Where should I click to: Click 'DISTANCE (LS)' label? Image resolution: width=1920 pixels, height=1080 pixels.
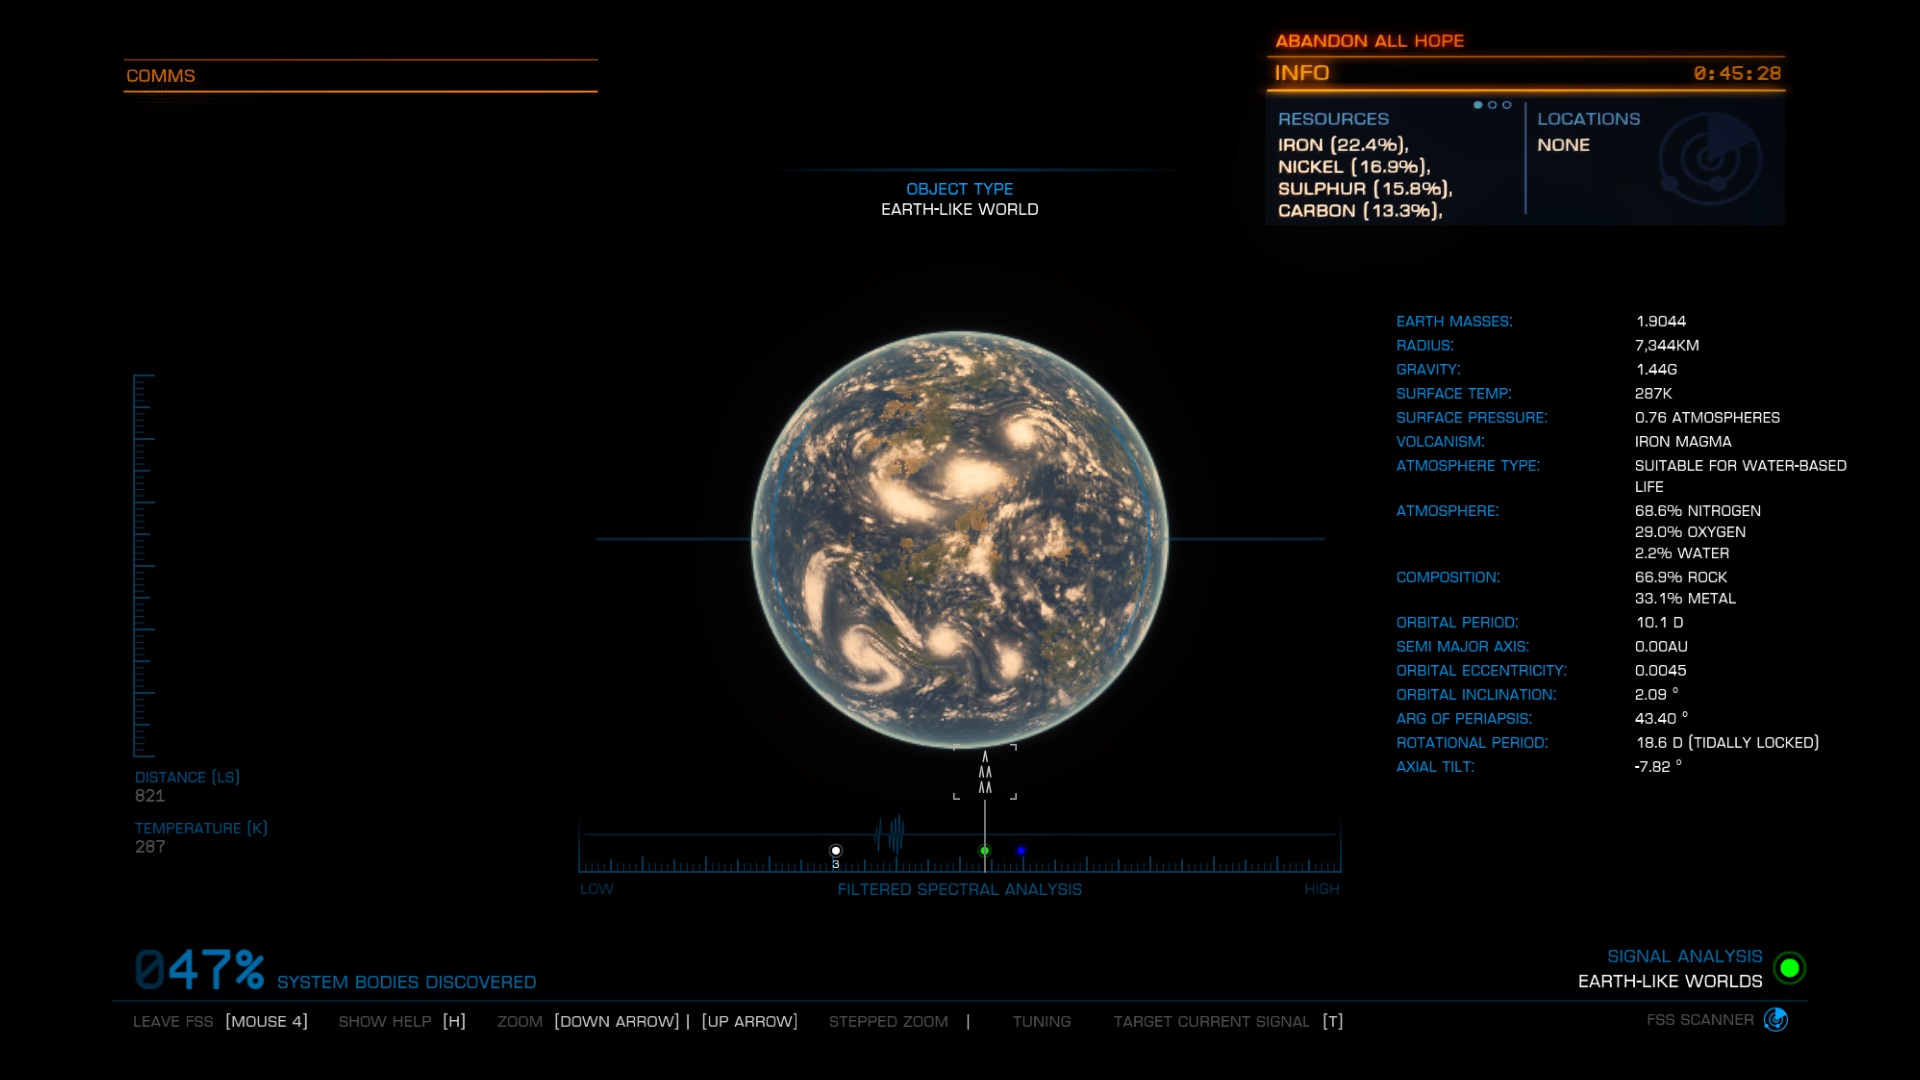coord(187,777)
